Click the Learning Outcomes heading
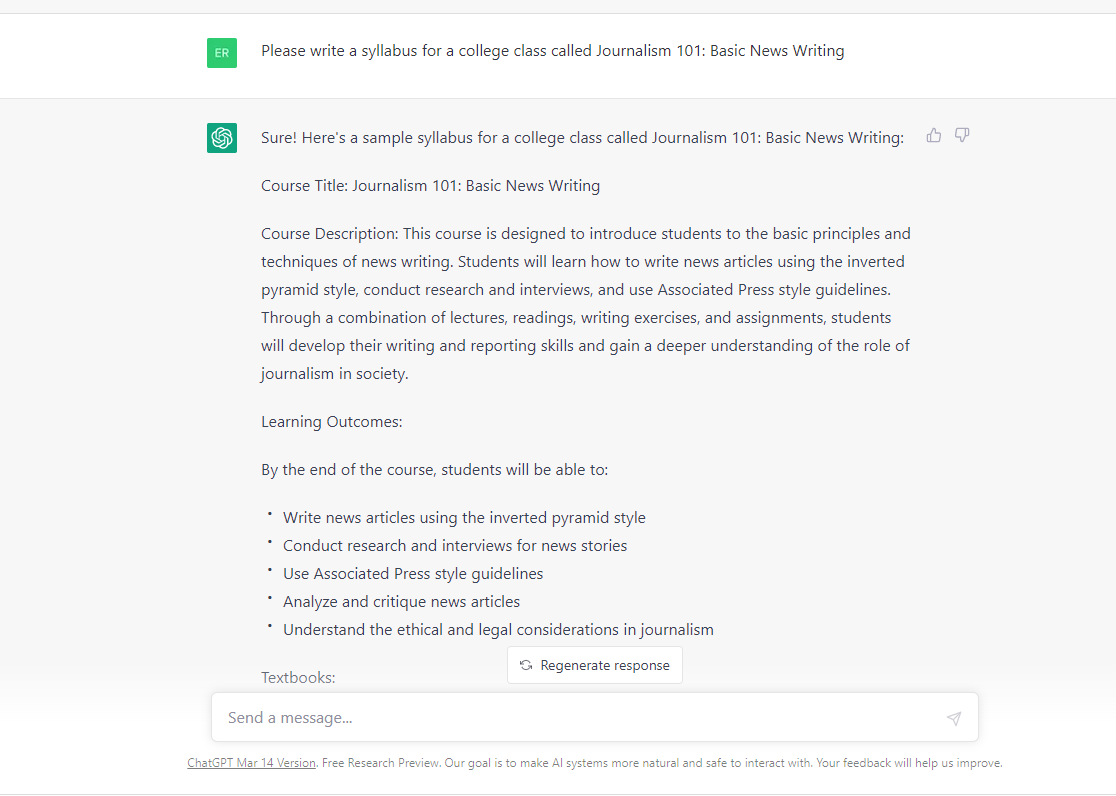Image resolution: width=1116 pixels, height=796 pixels. pyautogui.click(x=331, y=421)
